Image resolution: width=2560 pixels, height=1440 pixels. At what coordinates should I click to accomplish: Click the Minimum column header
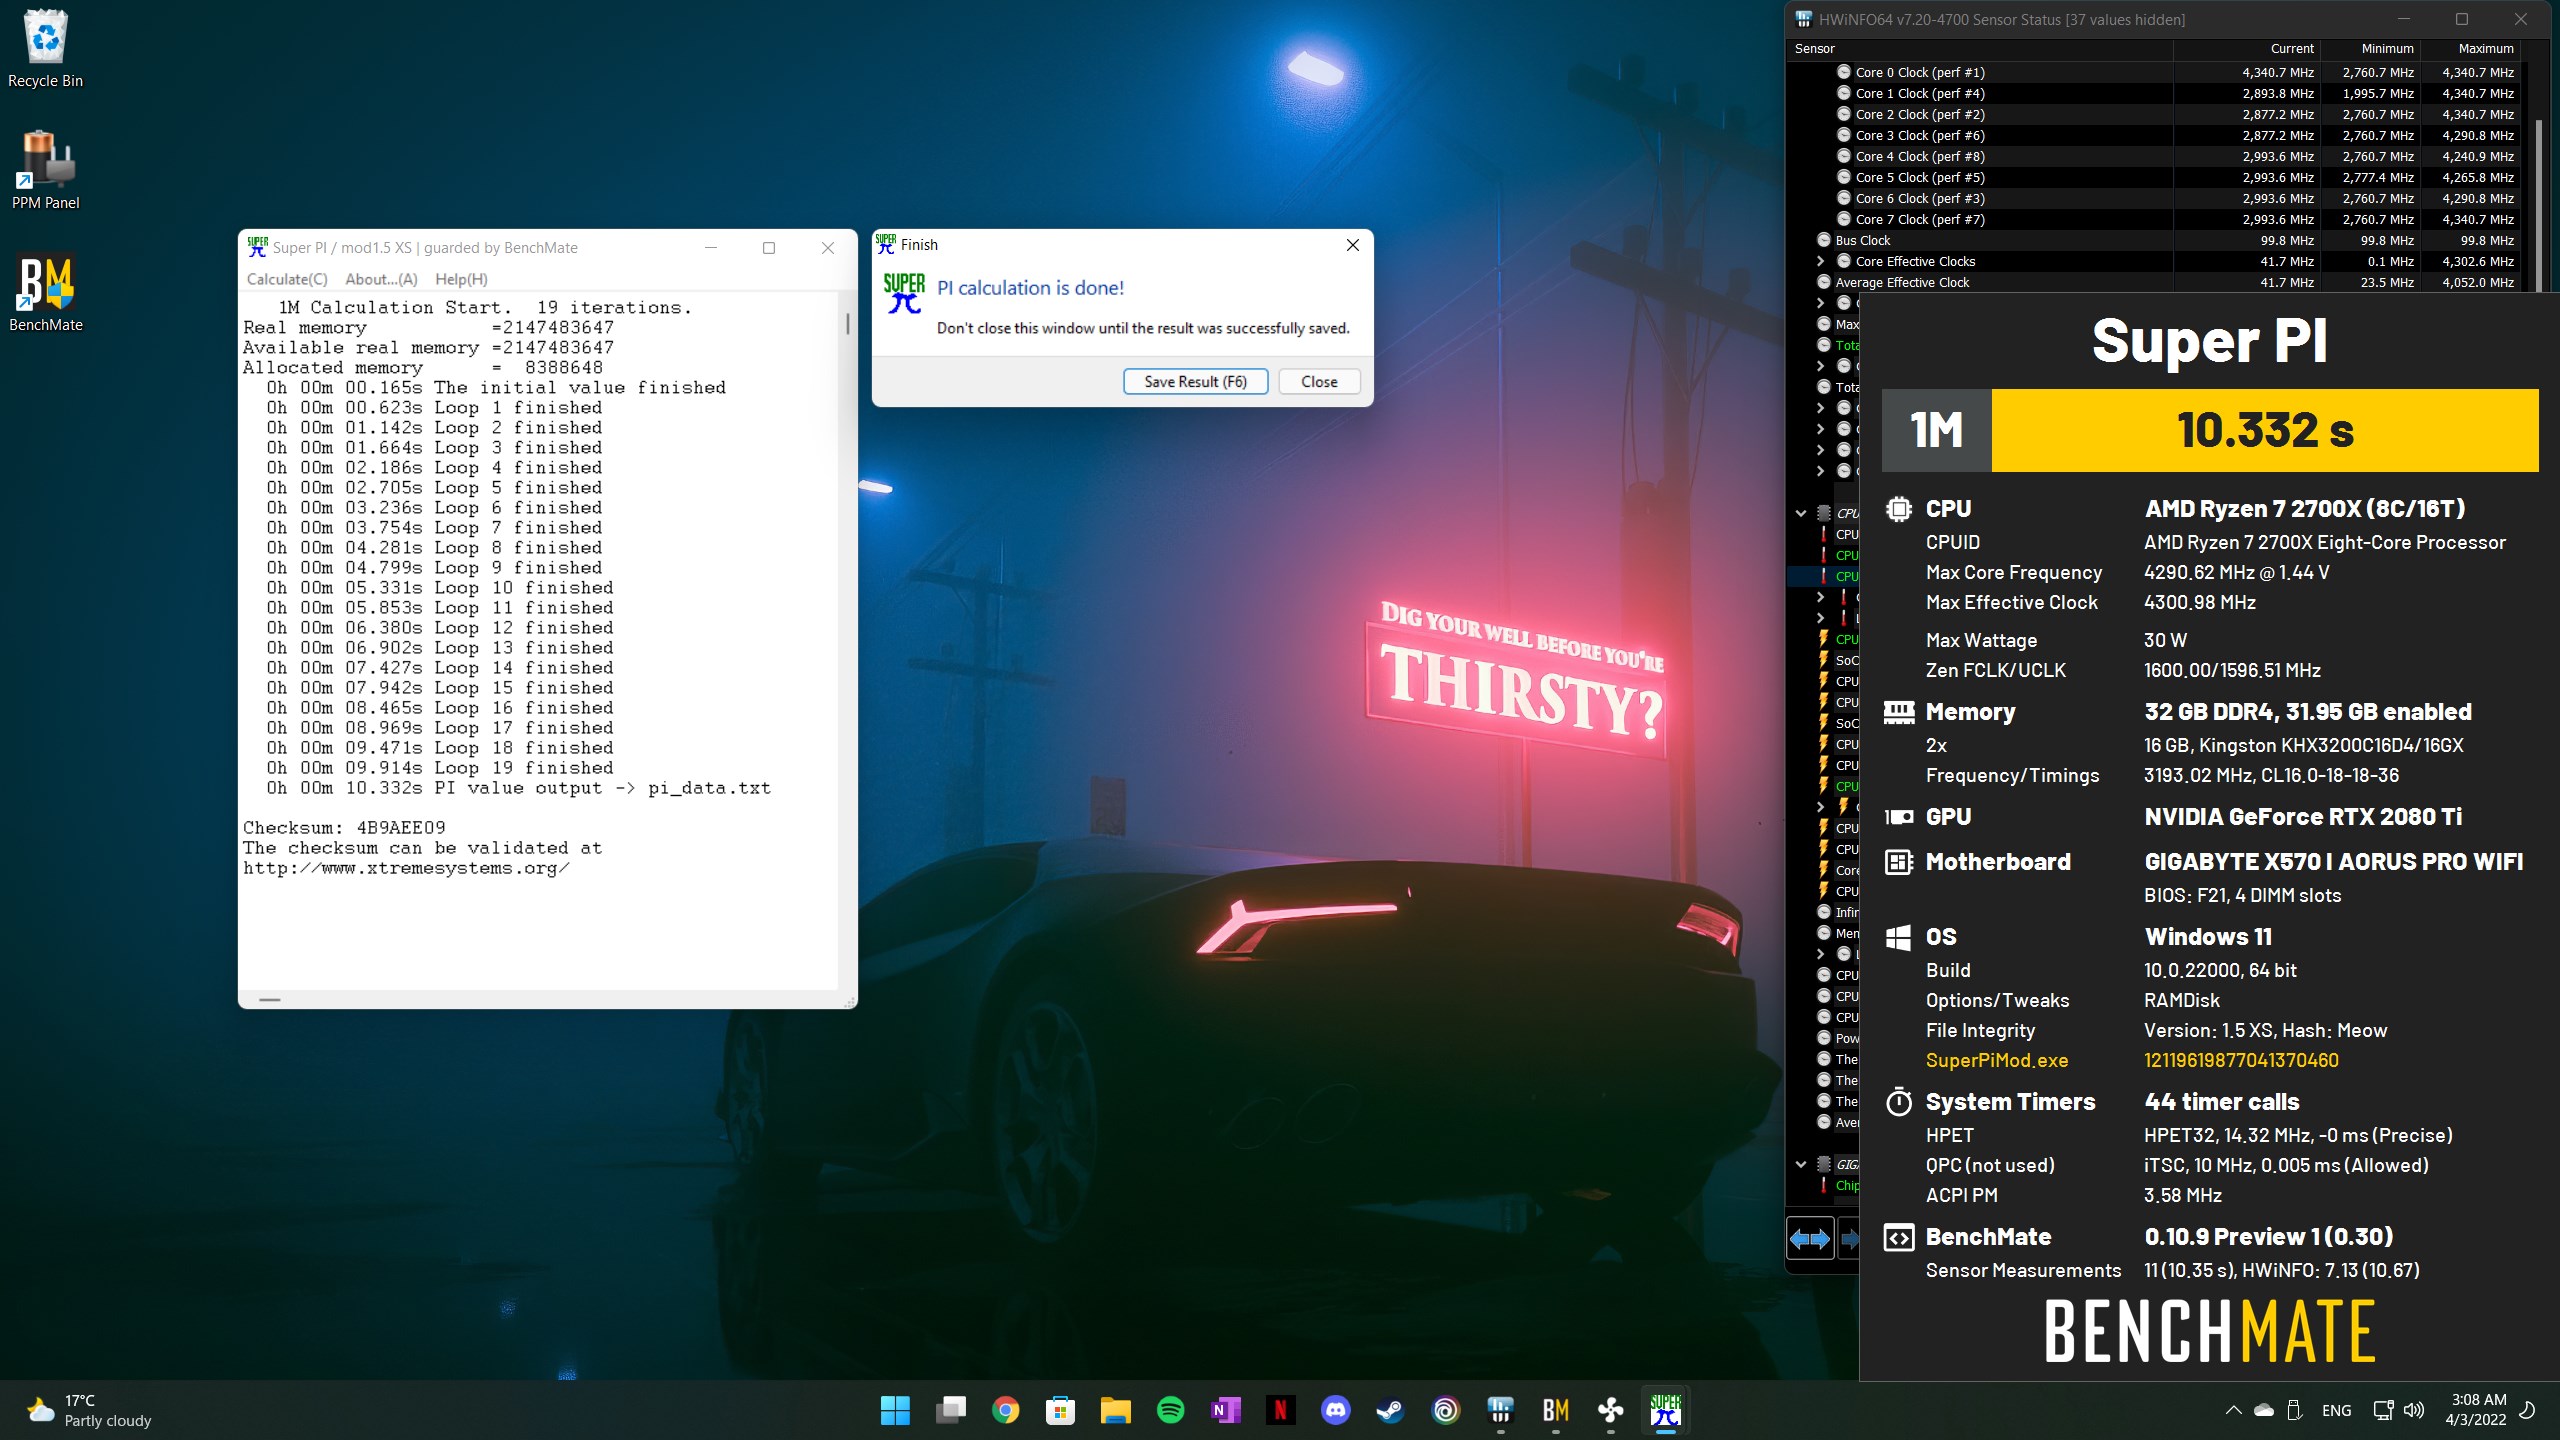click(2370, 48)
